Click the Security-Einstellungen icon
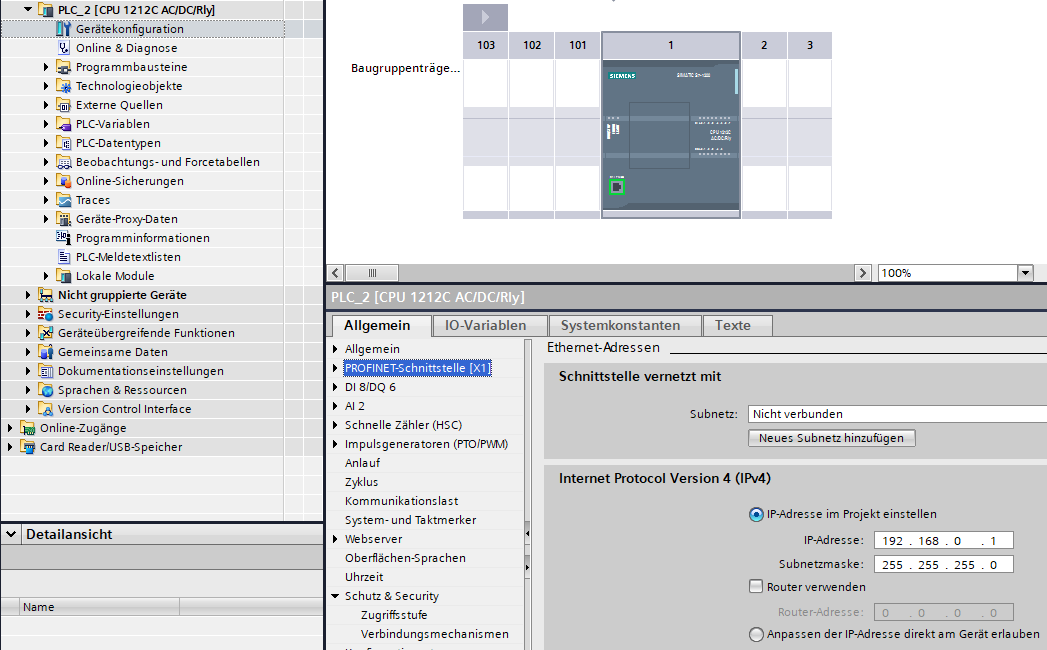 click(45, 314)
